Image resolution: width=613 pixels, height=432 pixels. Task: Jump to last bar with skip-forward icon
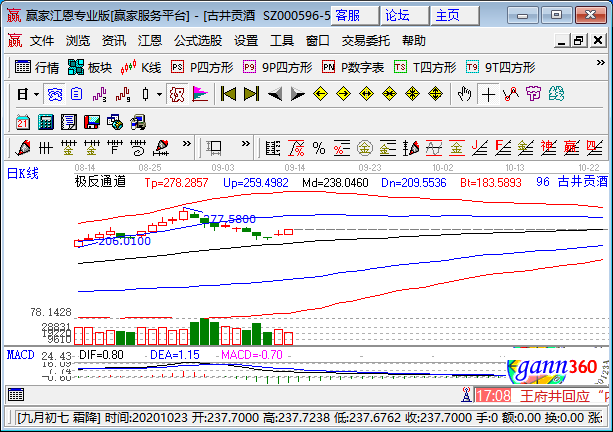(x=251, y=94)
